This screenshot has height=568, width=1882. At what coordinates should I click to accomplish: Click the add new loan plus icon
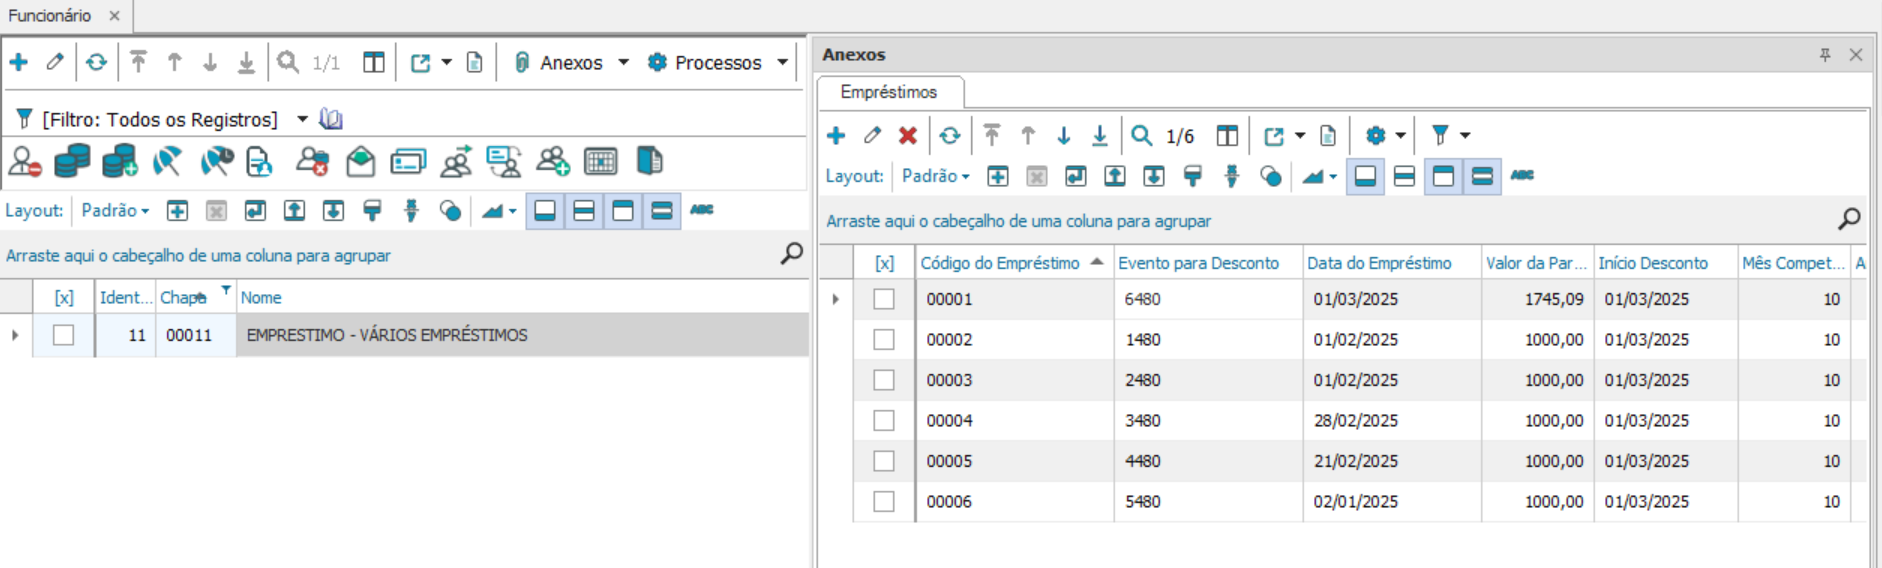coord(836,136)
